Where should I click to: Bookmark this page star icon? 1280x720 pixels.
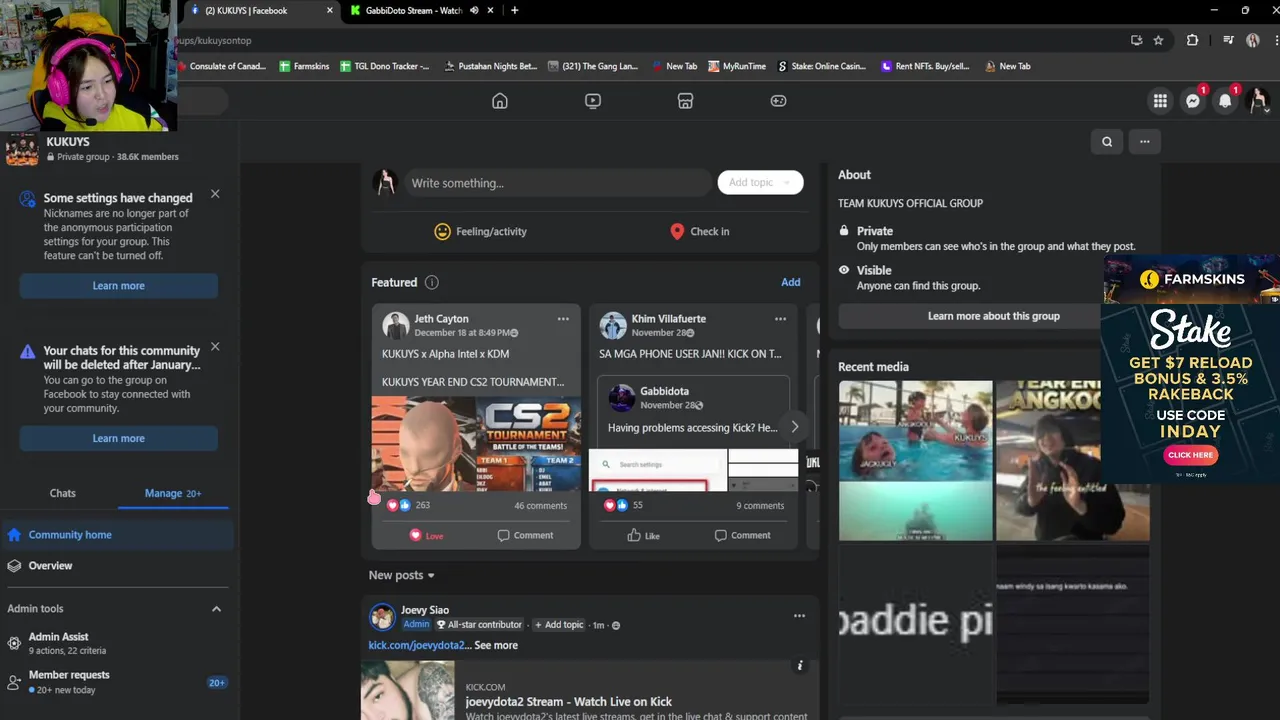1158,41
